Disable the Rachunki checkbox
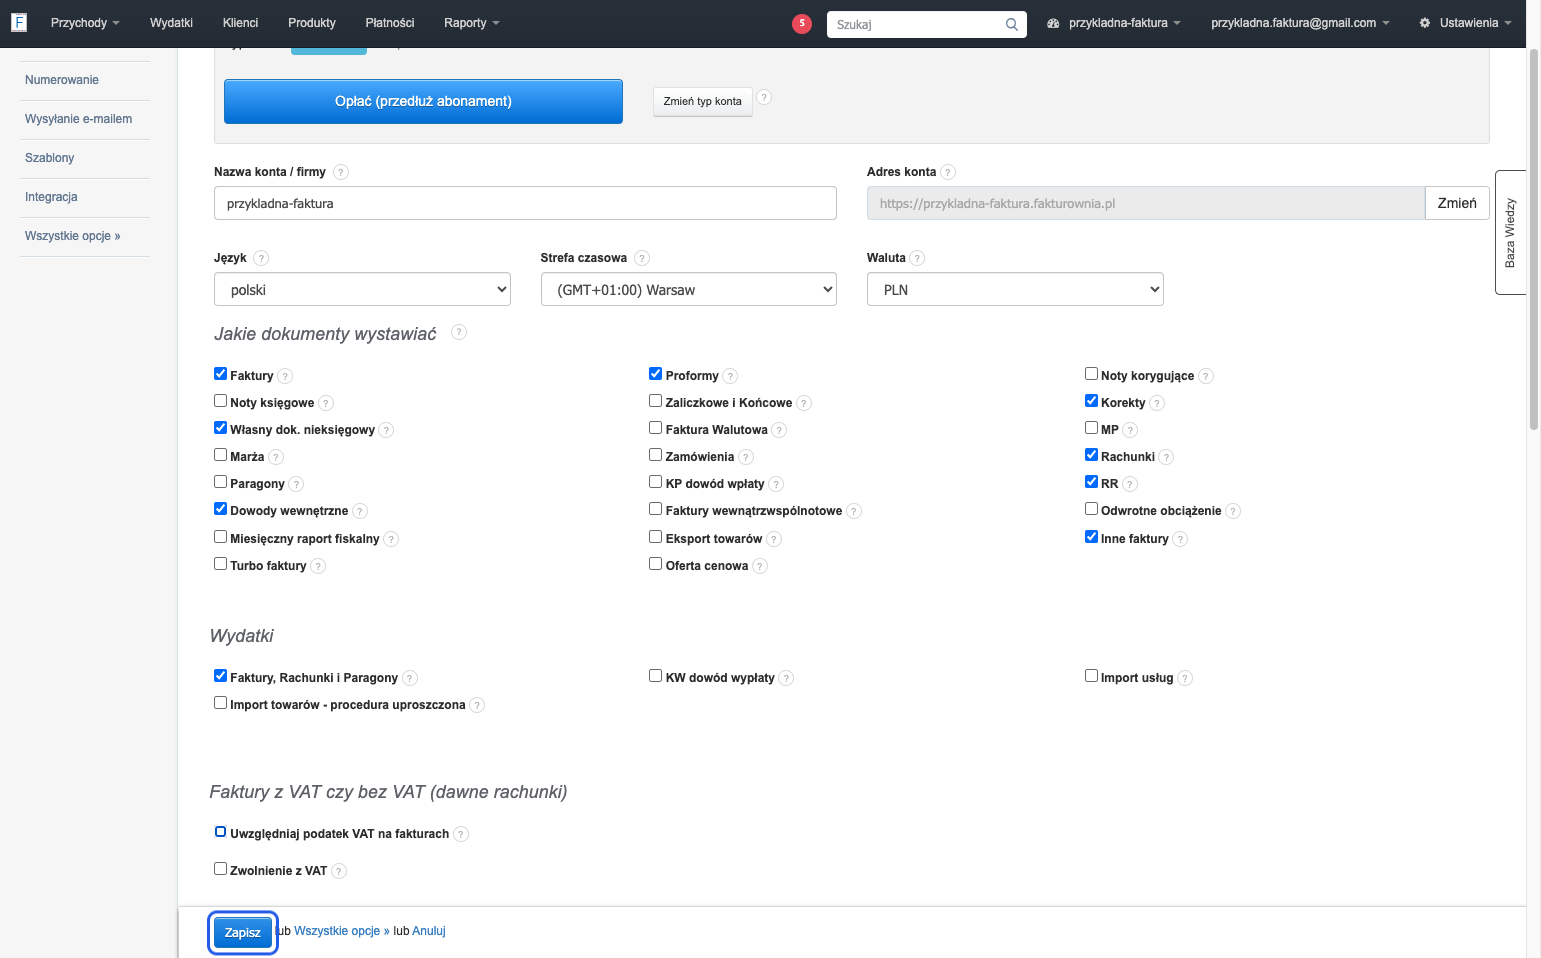 pyautogui.click(x=1092, y=455)
